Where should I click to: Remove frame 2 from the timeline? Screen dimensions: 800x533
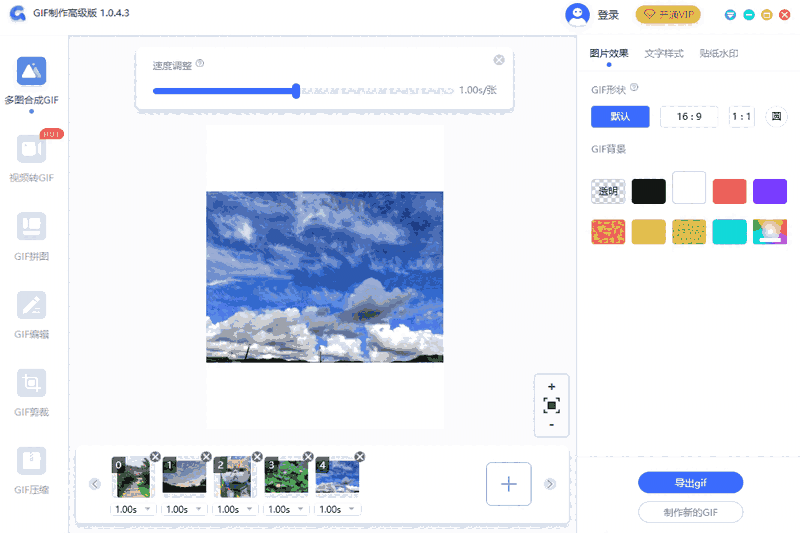pos(257,456)
